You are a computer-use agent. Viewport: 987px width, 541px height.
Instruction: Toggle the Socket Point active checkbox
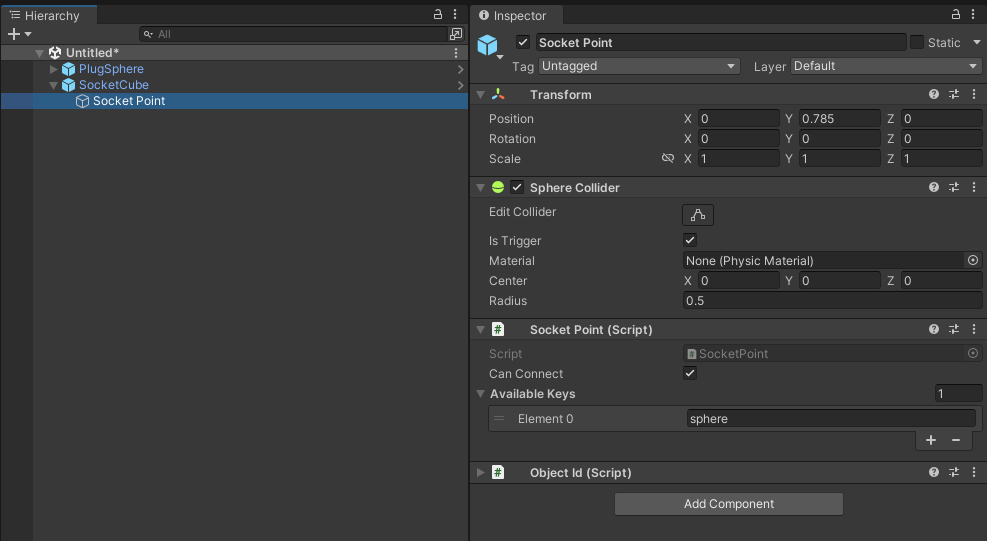coord(522,42)
